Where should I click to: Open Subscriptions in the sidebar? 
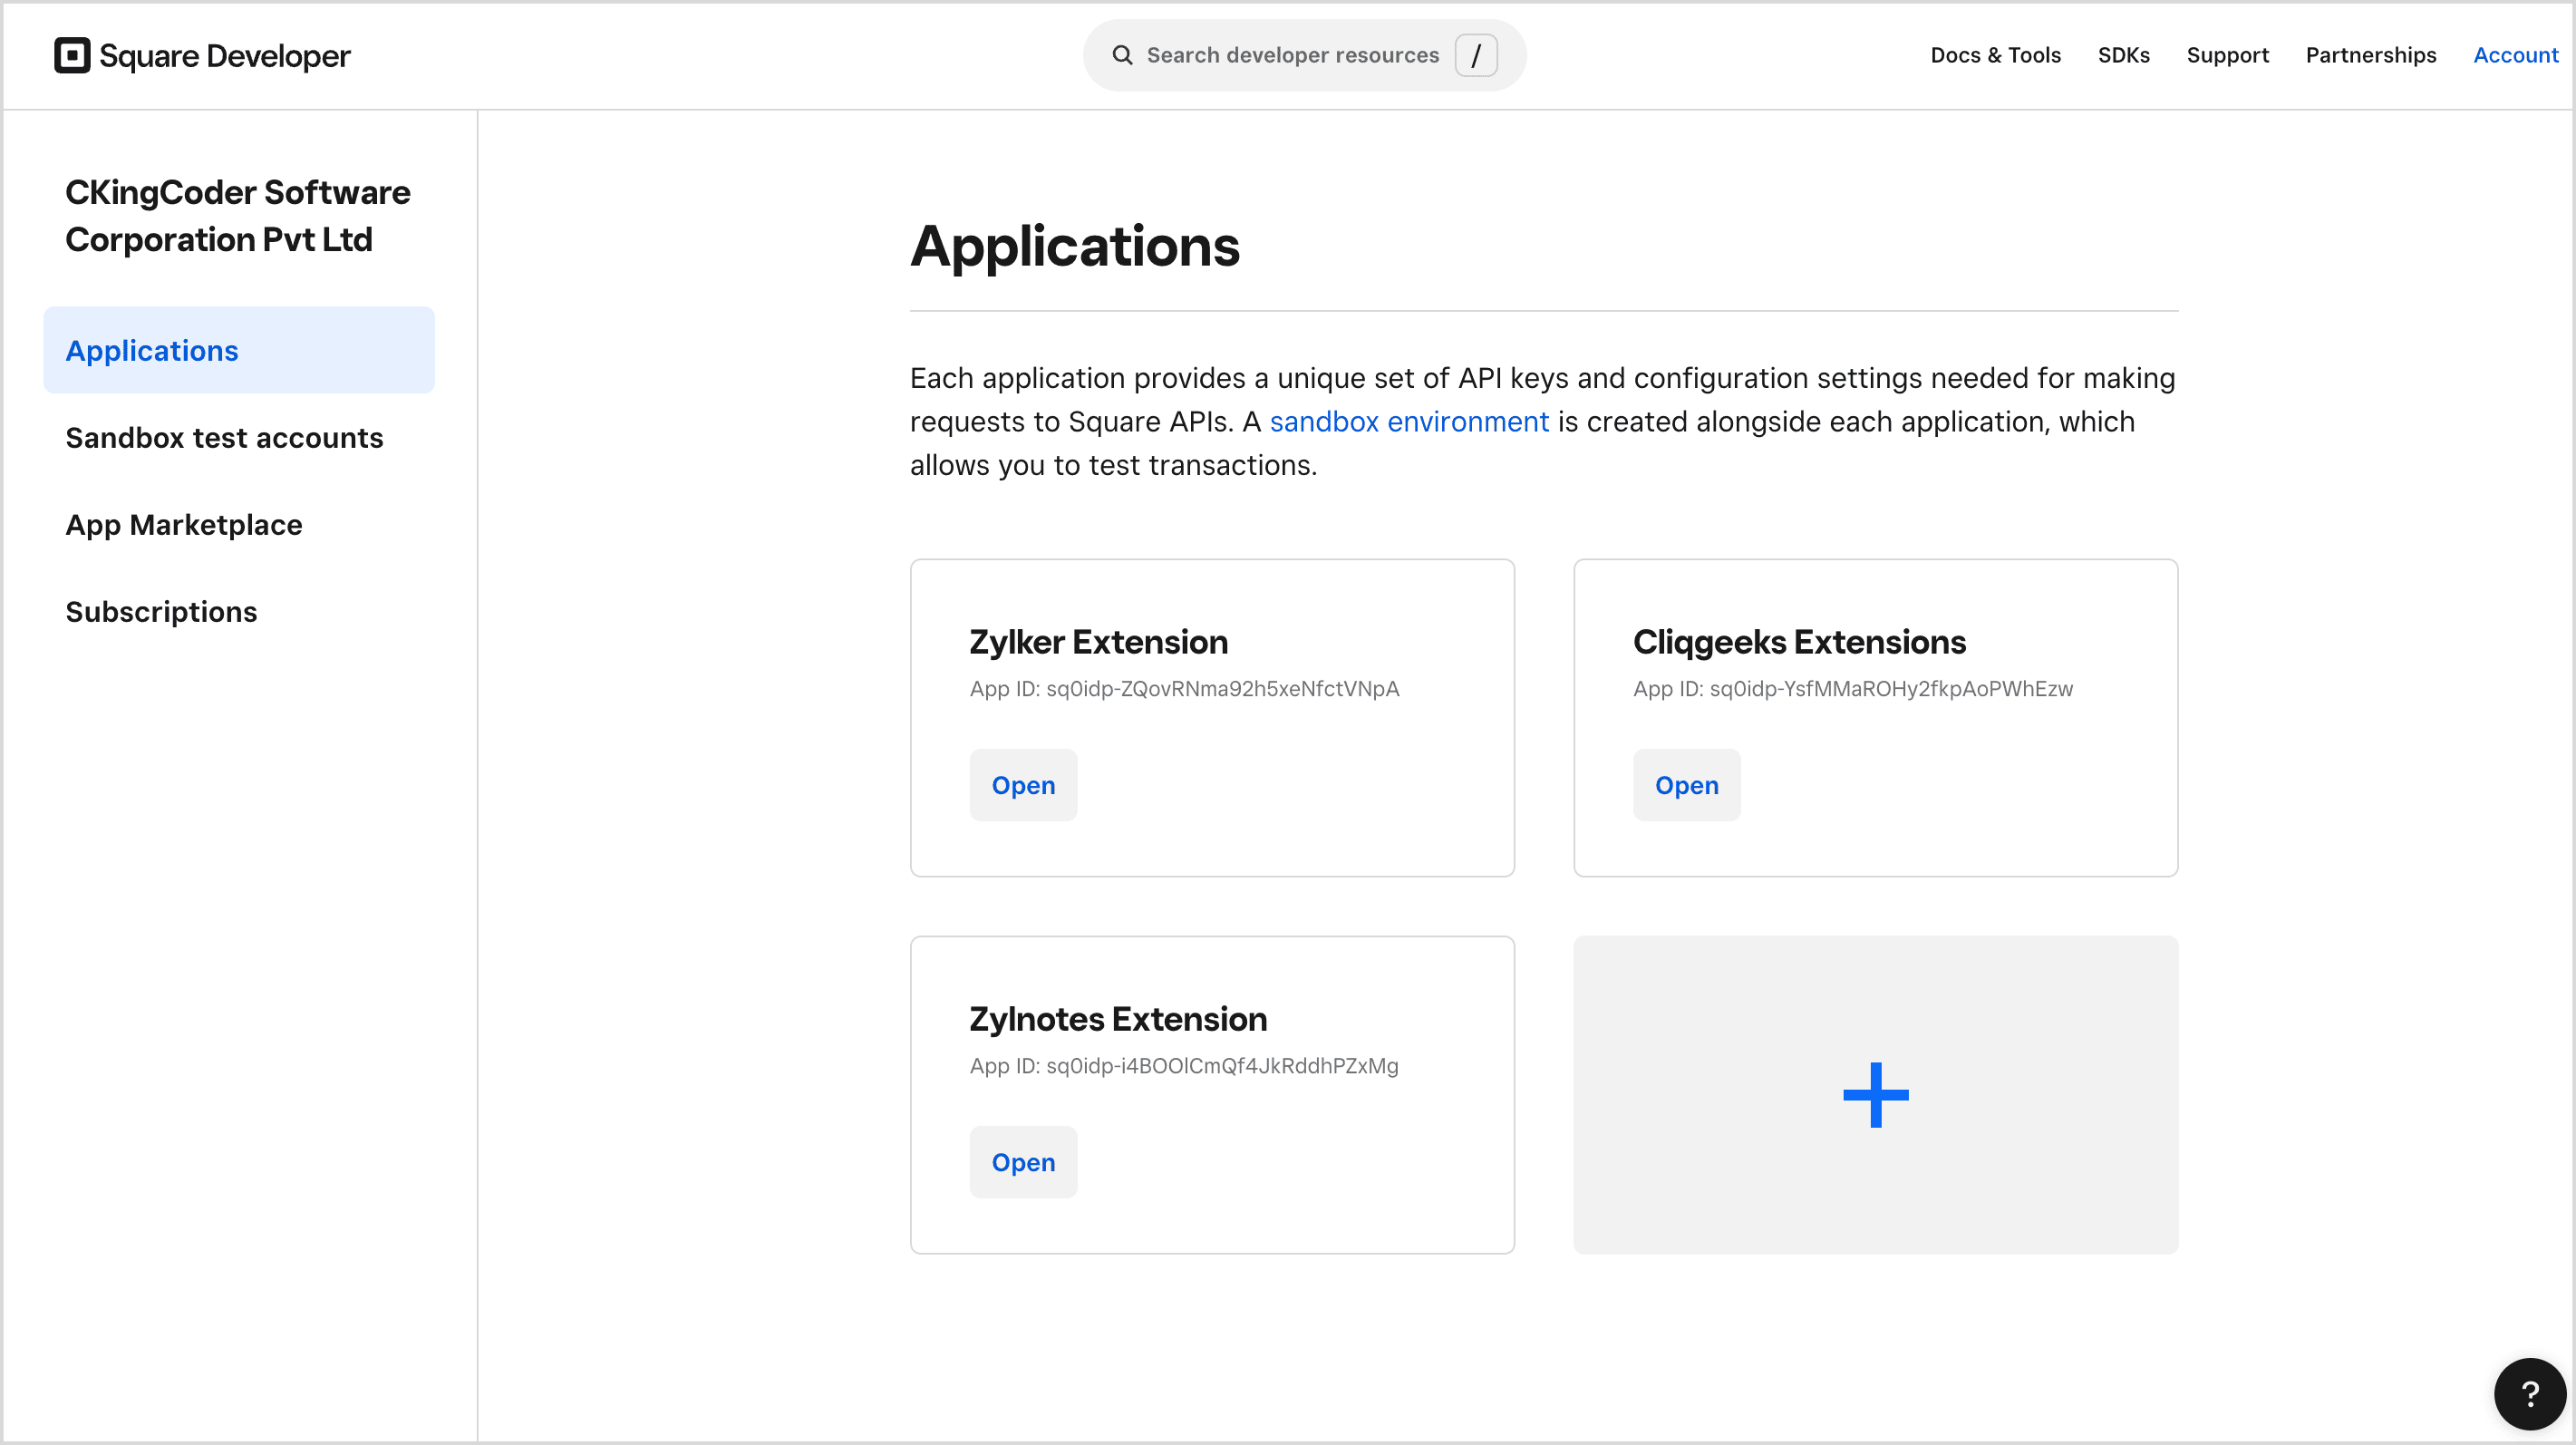click(161, 611)
